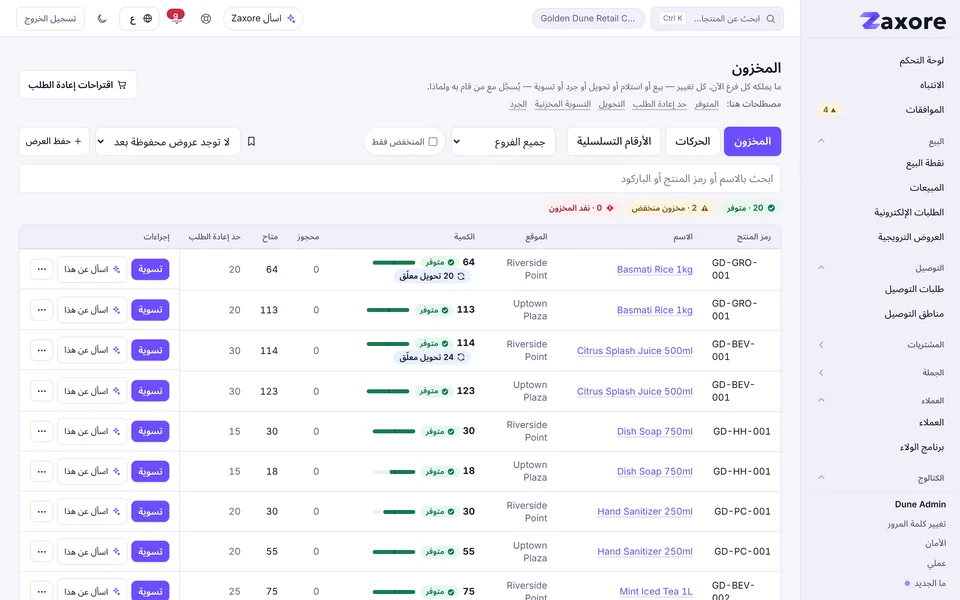Expand the purchases section in sidebar

821,345
